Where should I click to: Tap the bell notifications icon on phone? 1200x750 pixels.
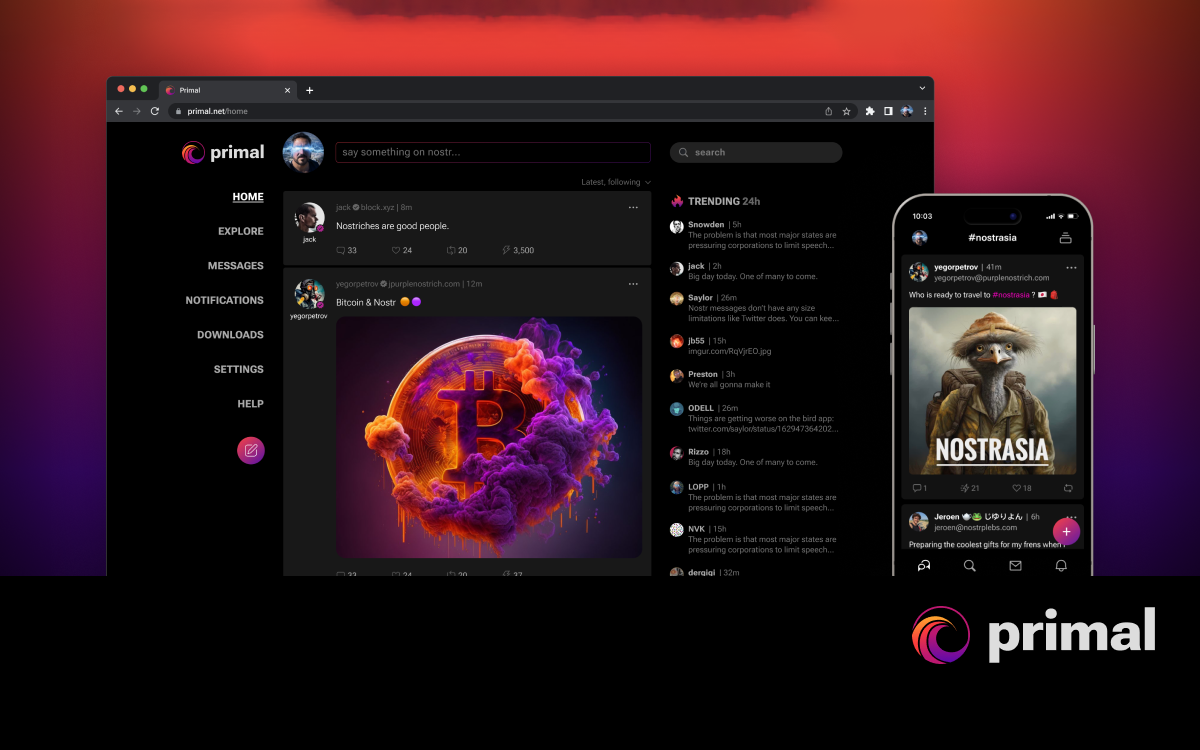pos(1061,566)
